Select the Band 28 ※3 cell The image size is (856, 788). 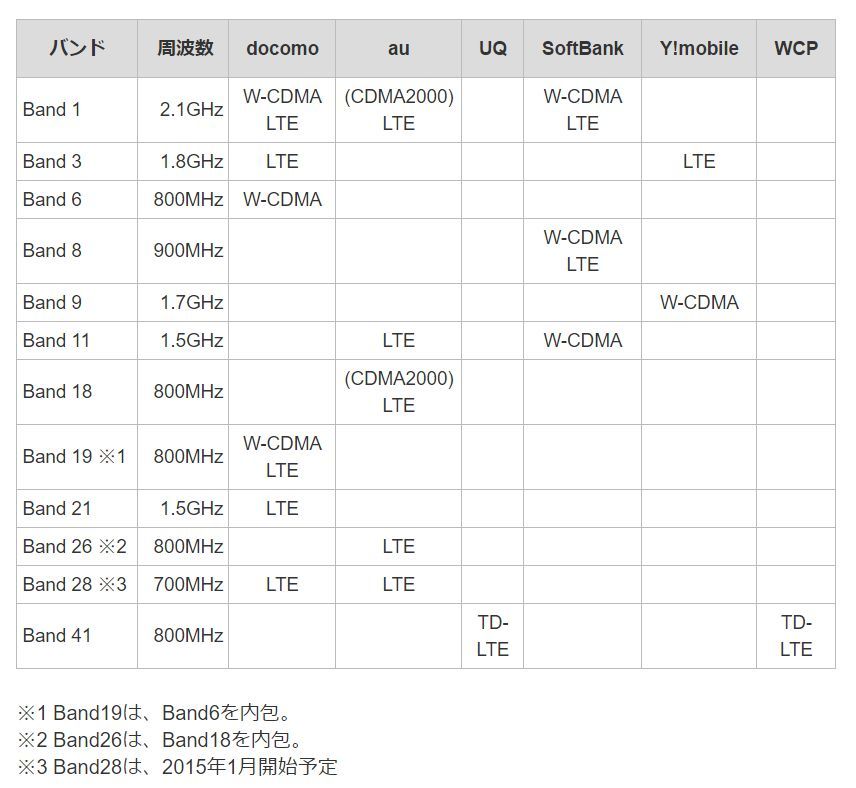coord(75,585)
